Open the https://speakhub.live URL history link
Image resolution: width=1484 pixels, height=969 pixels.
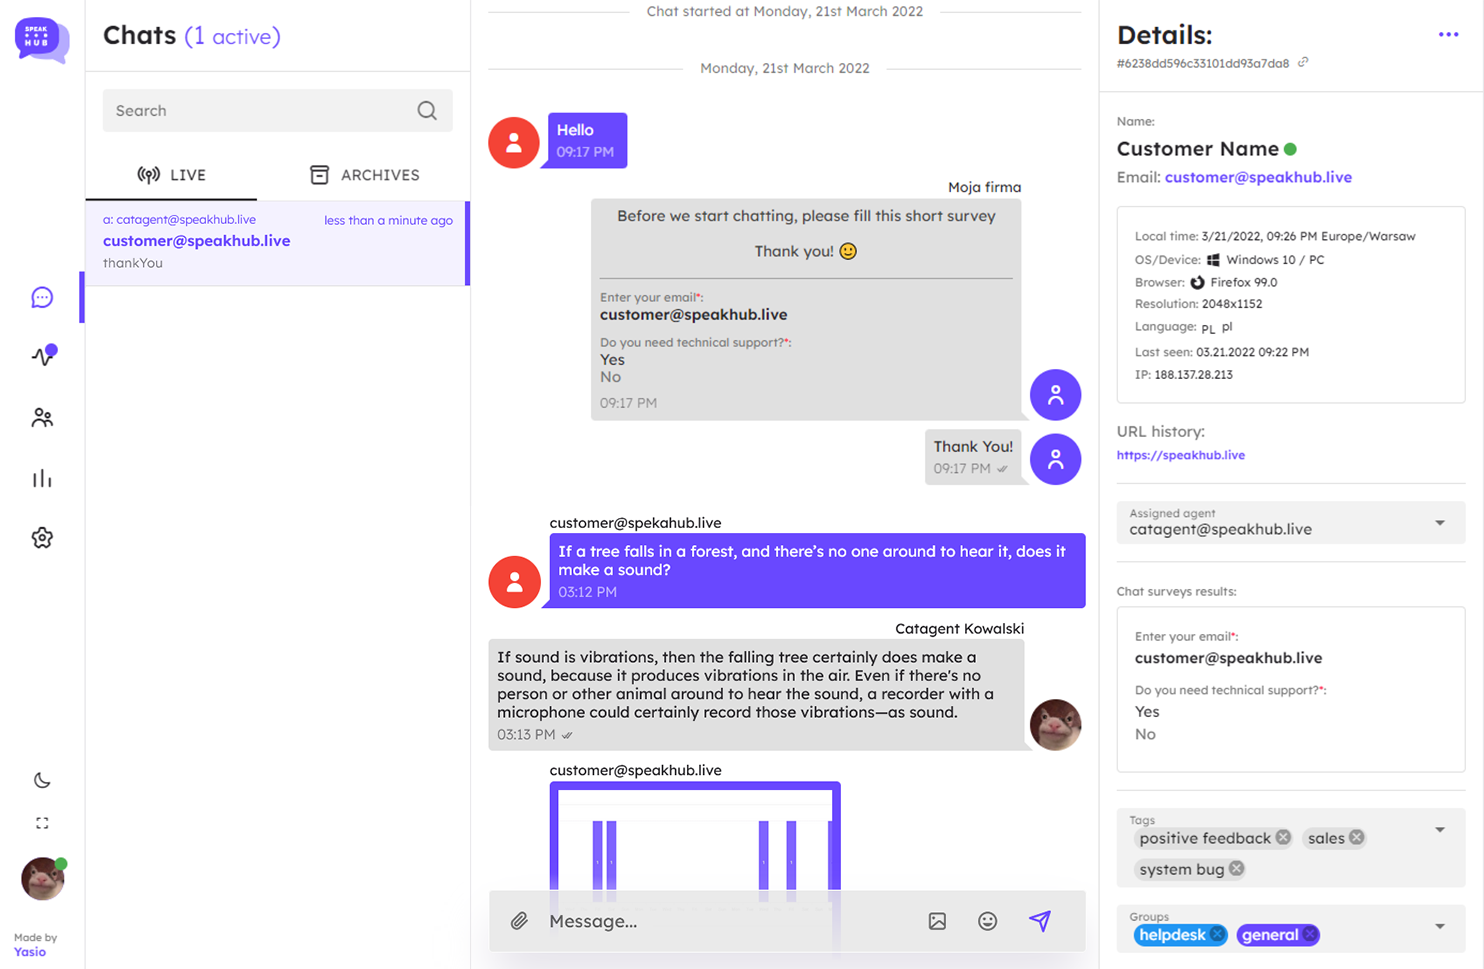click(x=1180, y=455)
